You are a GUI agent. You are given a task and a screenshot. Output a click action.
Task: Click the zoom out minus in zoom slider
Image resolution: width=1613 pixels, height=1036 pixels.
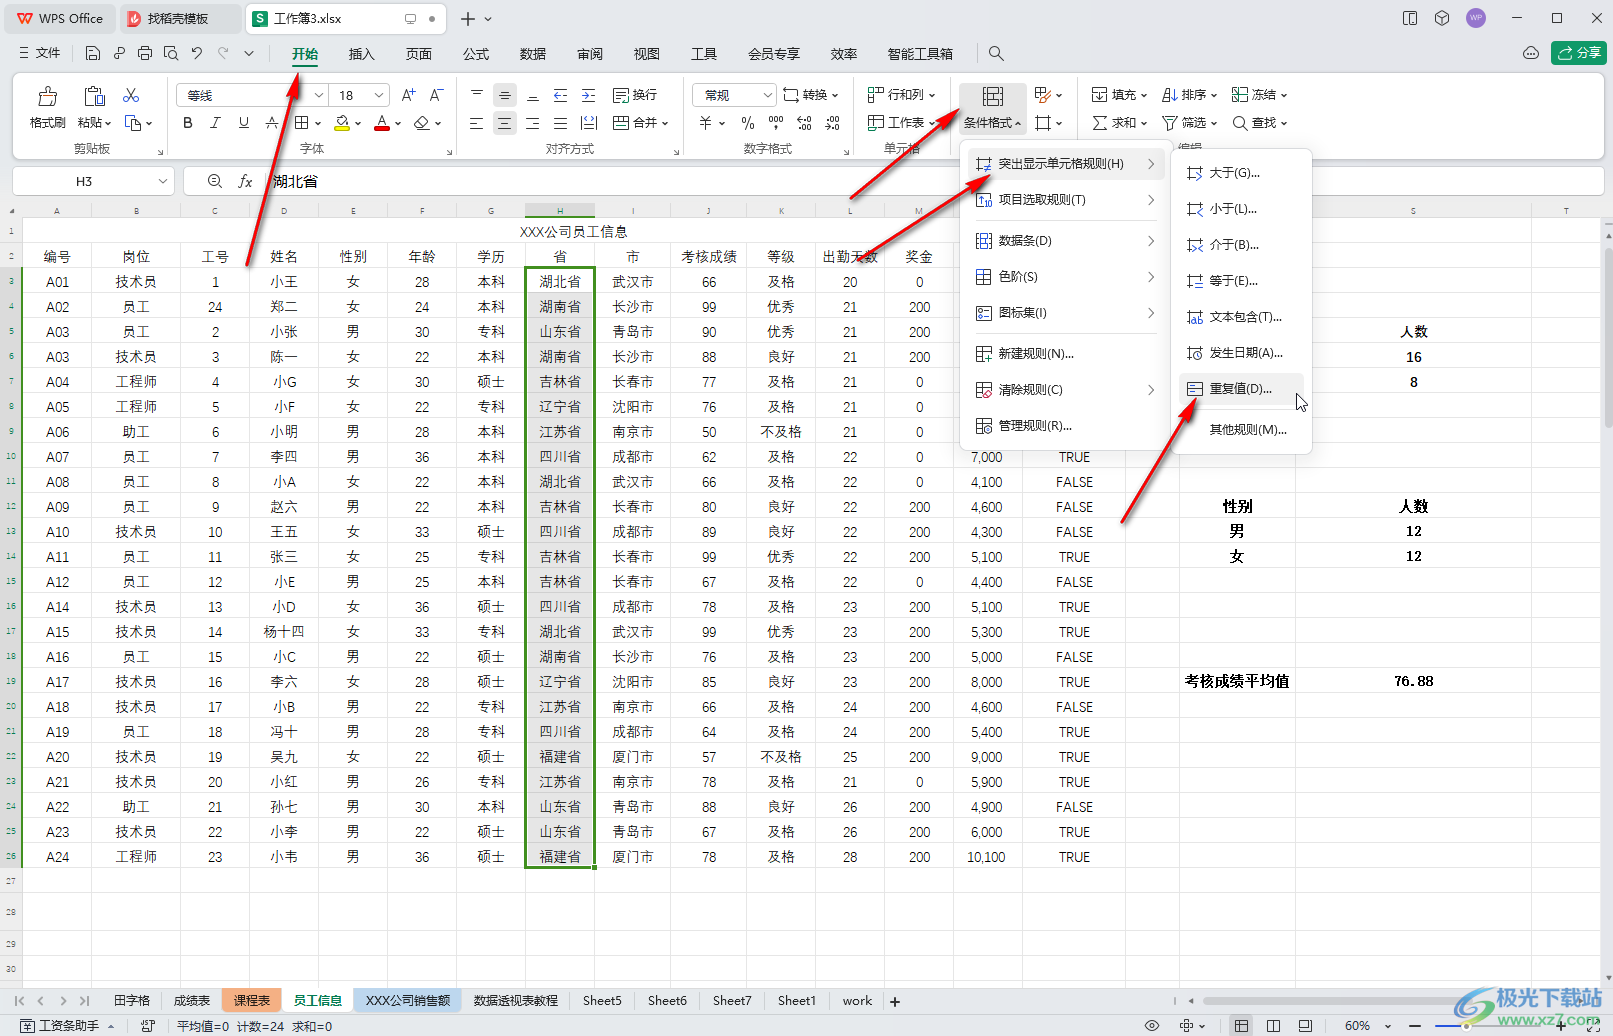point(1414,1025)
